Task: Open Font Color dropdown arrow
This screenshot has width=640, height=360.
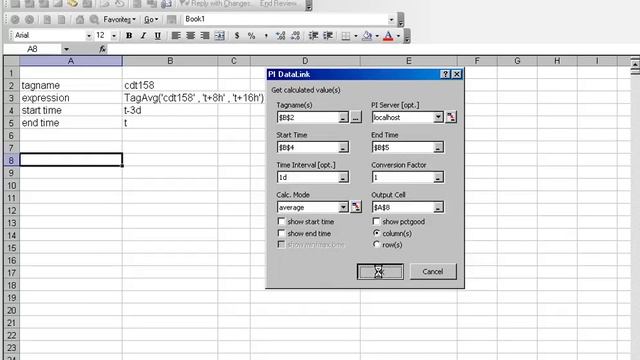Action: click(398, 36)
